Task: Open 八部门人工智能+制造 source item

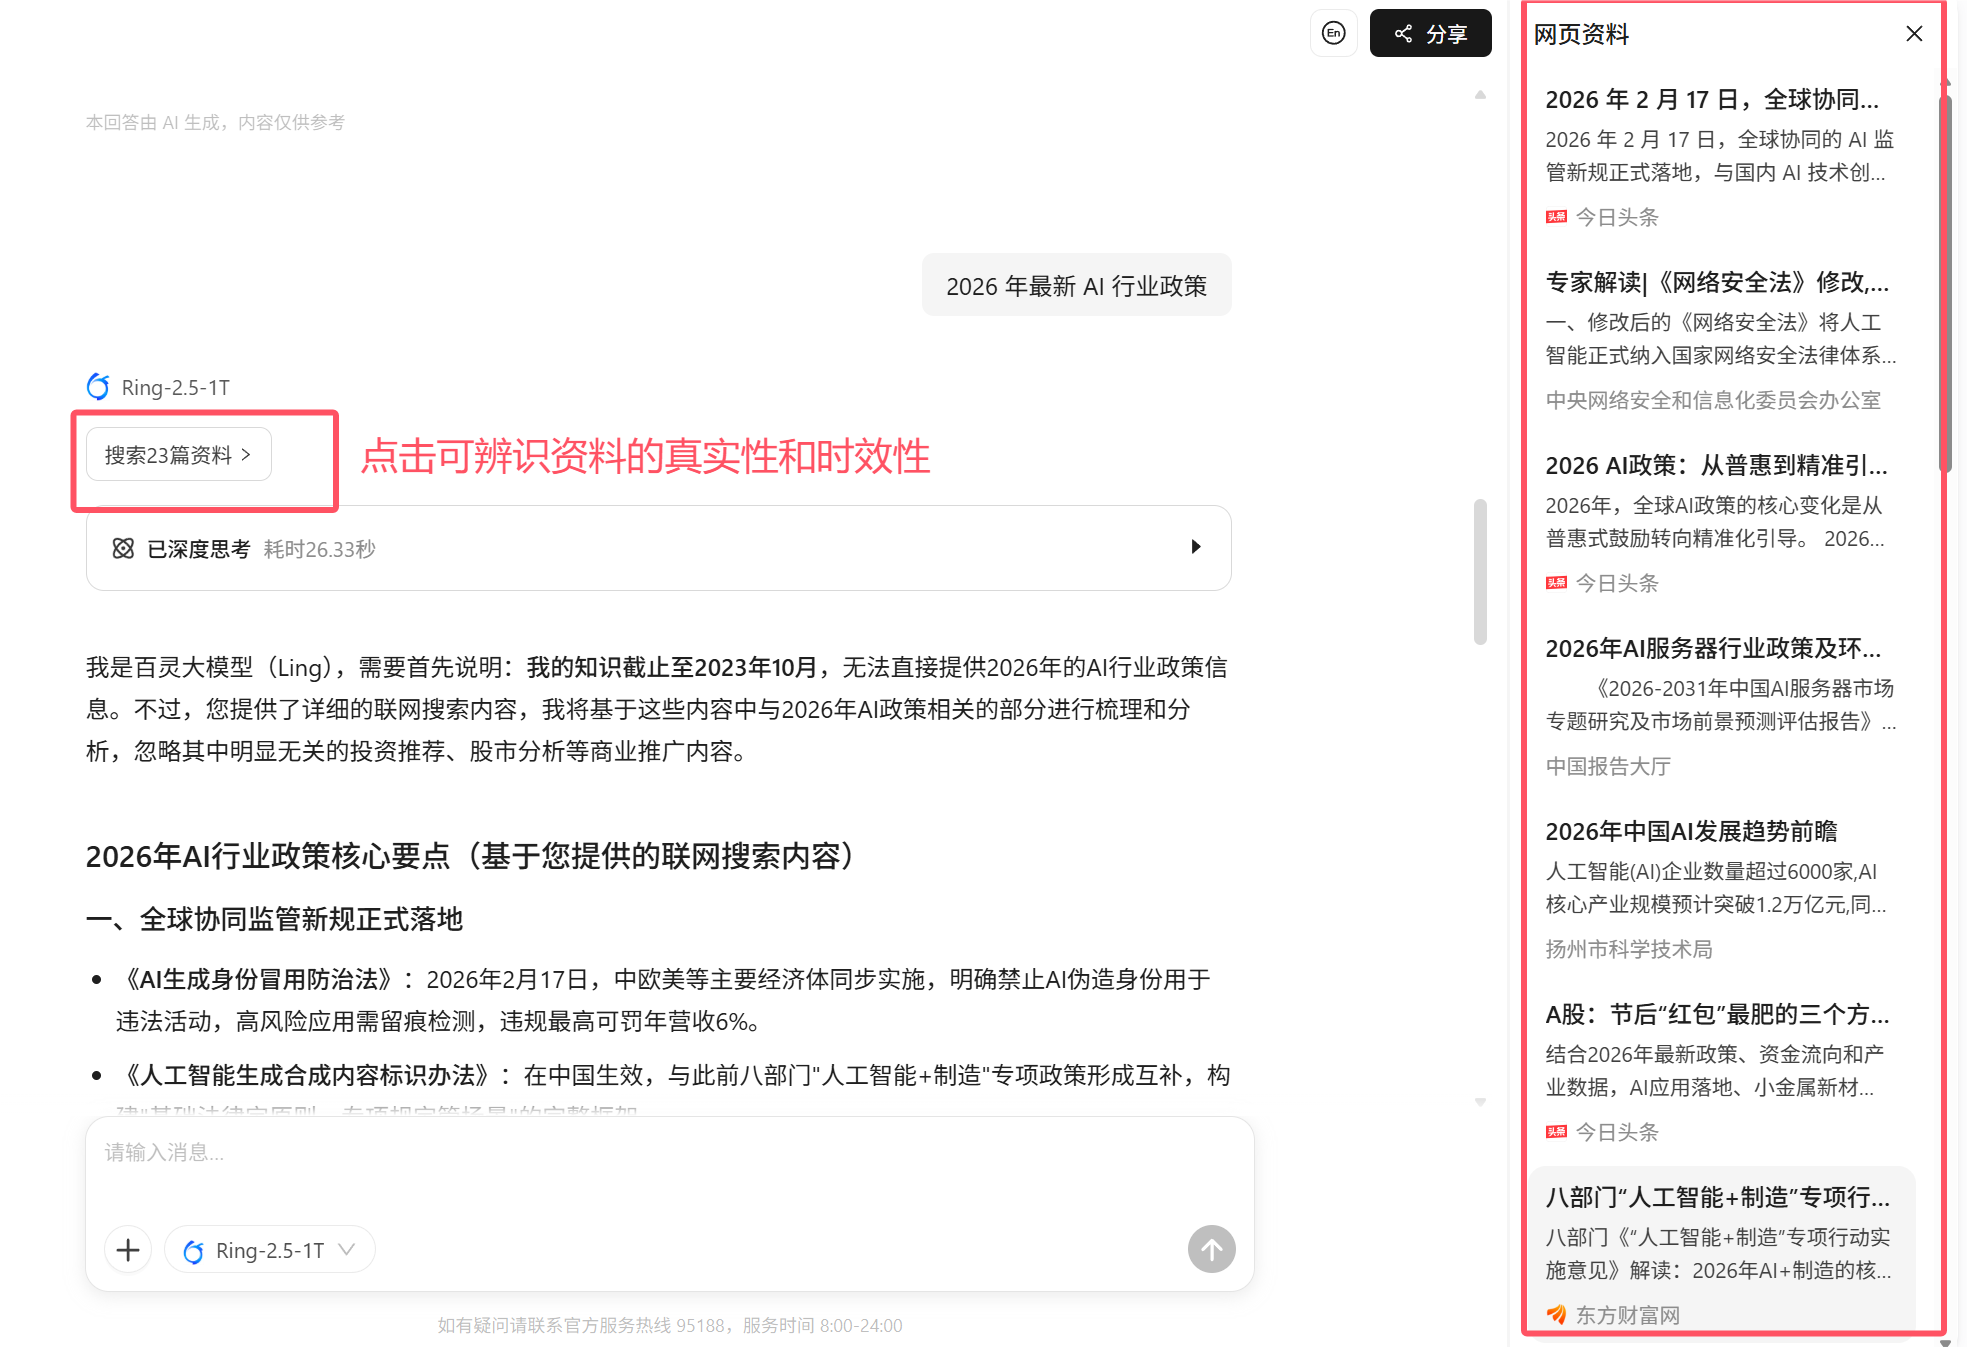Action: 1716,1198
